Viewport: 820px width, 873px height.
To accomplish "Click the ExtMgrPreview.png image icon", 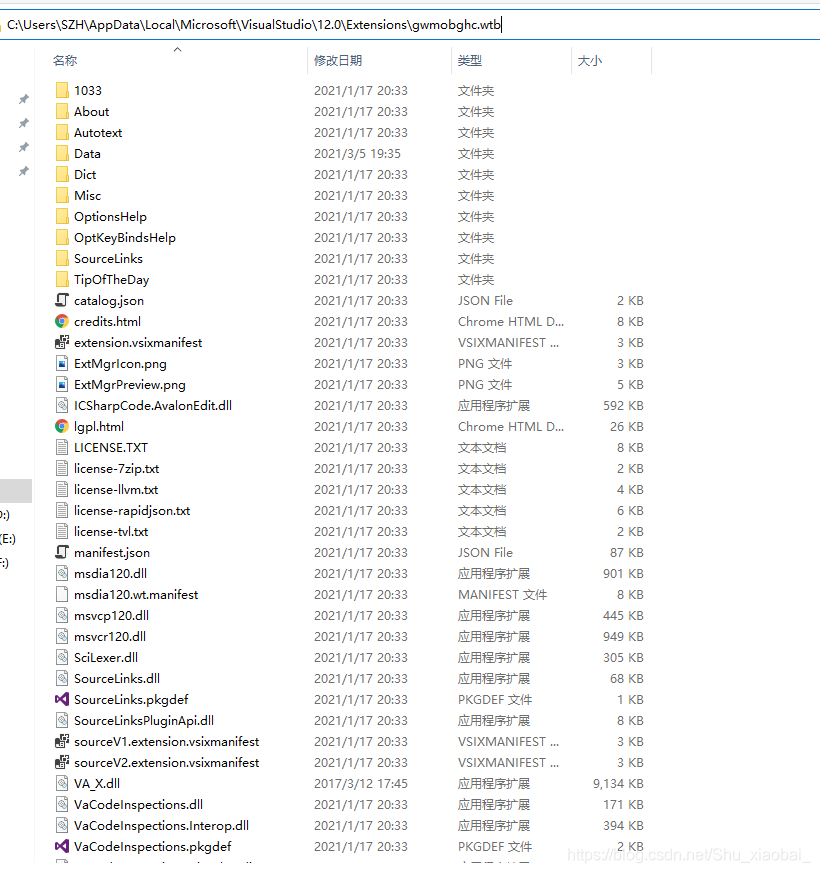I will coord(62,385).
